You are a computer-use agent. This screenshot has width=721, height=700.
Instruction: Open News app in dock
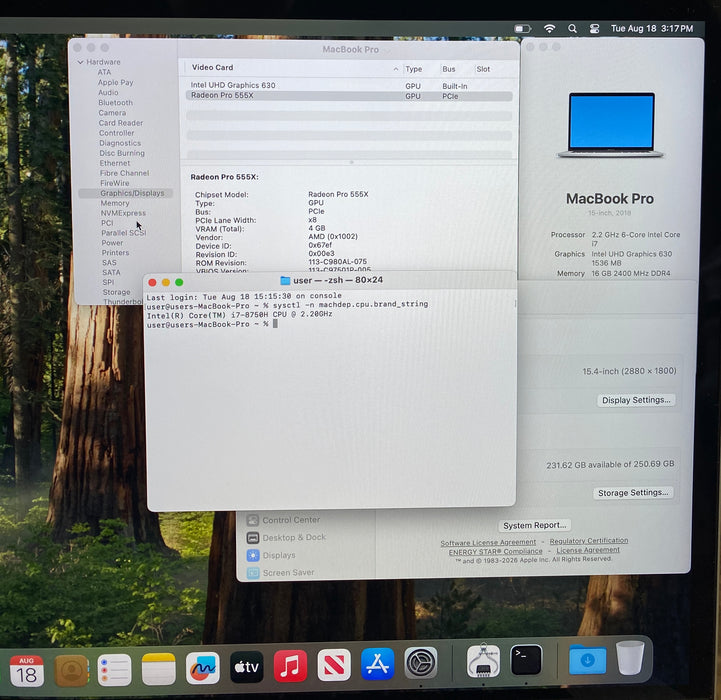(x=334, y=665)
